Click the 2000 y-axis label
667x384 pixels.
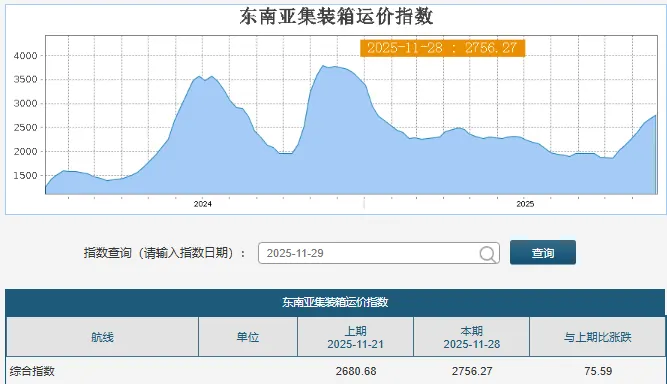coord(26,151)
